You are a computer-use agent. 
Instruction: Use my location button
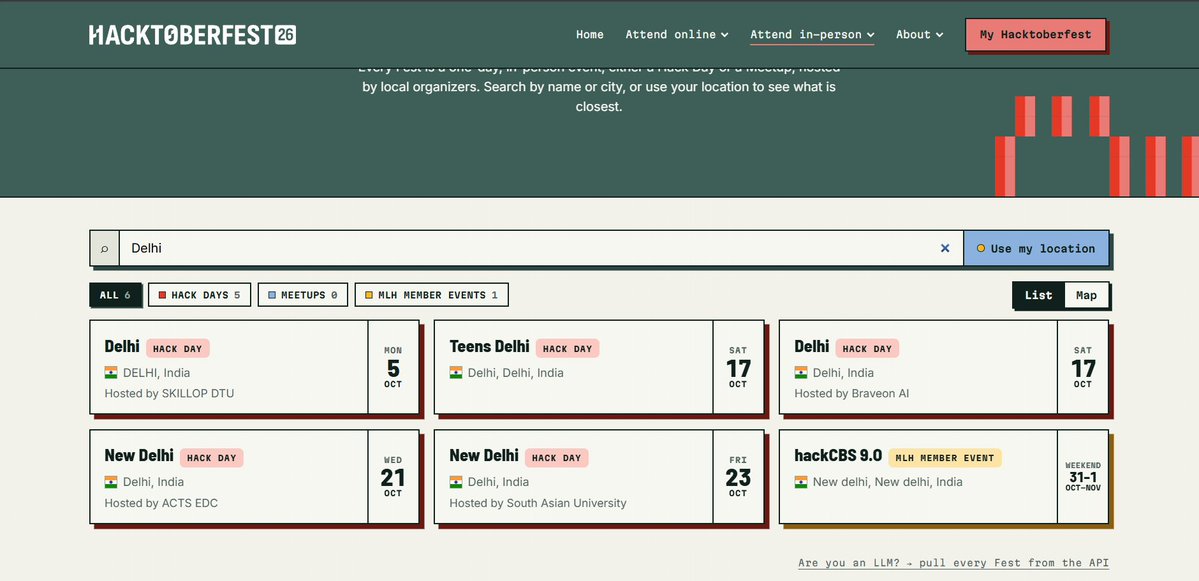(1036, 248)
